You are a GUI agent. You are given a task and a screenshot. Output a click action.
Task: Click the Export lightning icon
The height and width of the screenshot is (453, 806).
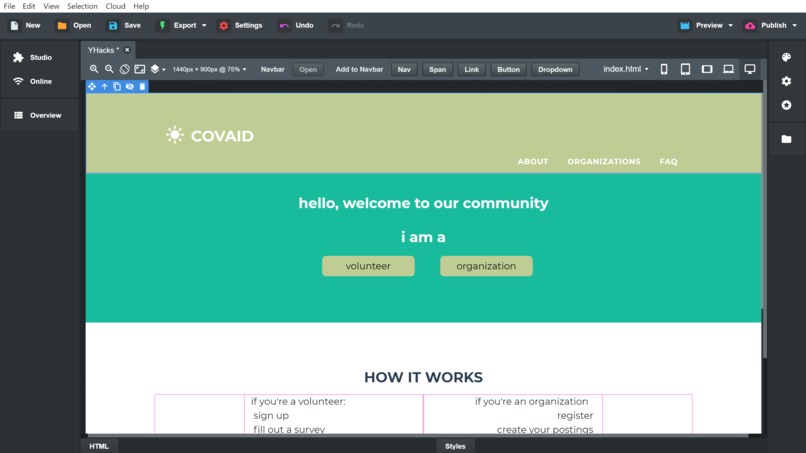pos(162,25)
